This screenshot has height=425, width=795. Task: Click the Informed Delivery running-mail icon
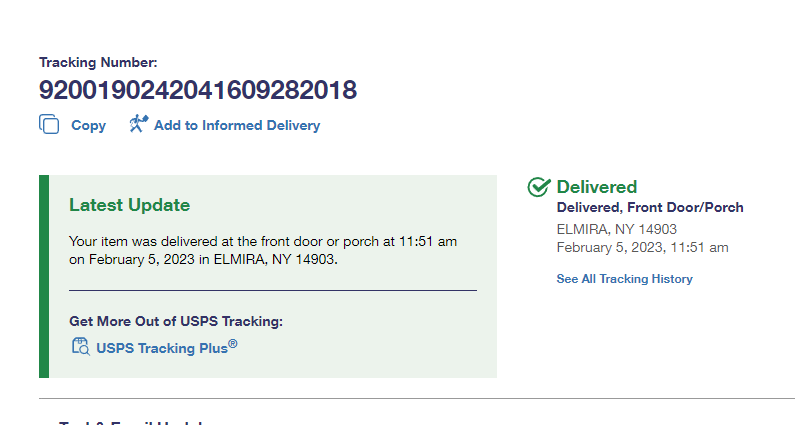(x=138, y=124)
